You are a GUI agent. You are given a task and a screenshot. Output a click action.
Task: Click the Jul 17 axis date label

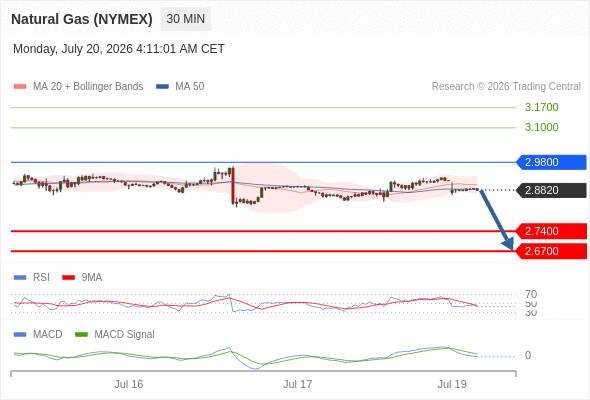coord(297,384)
